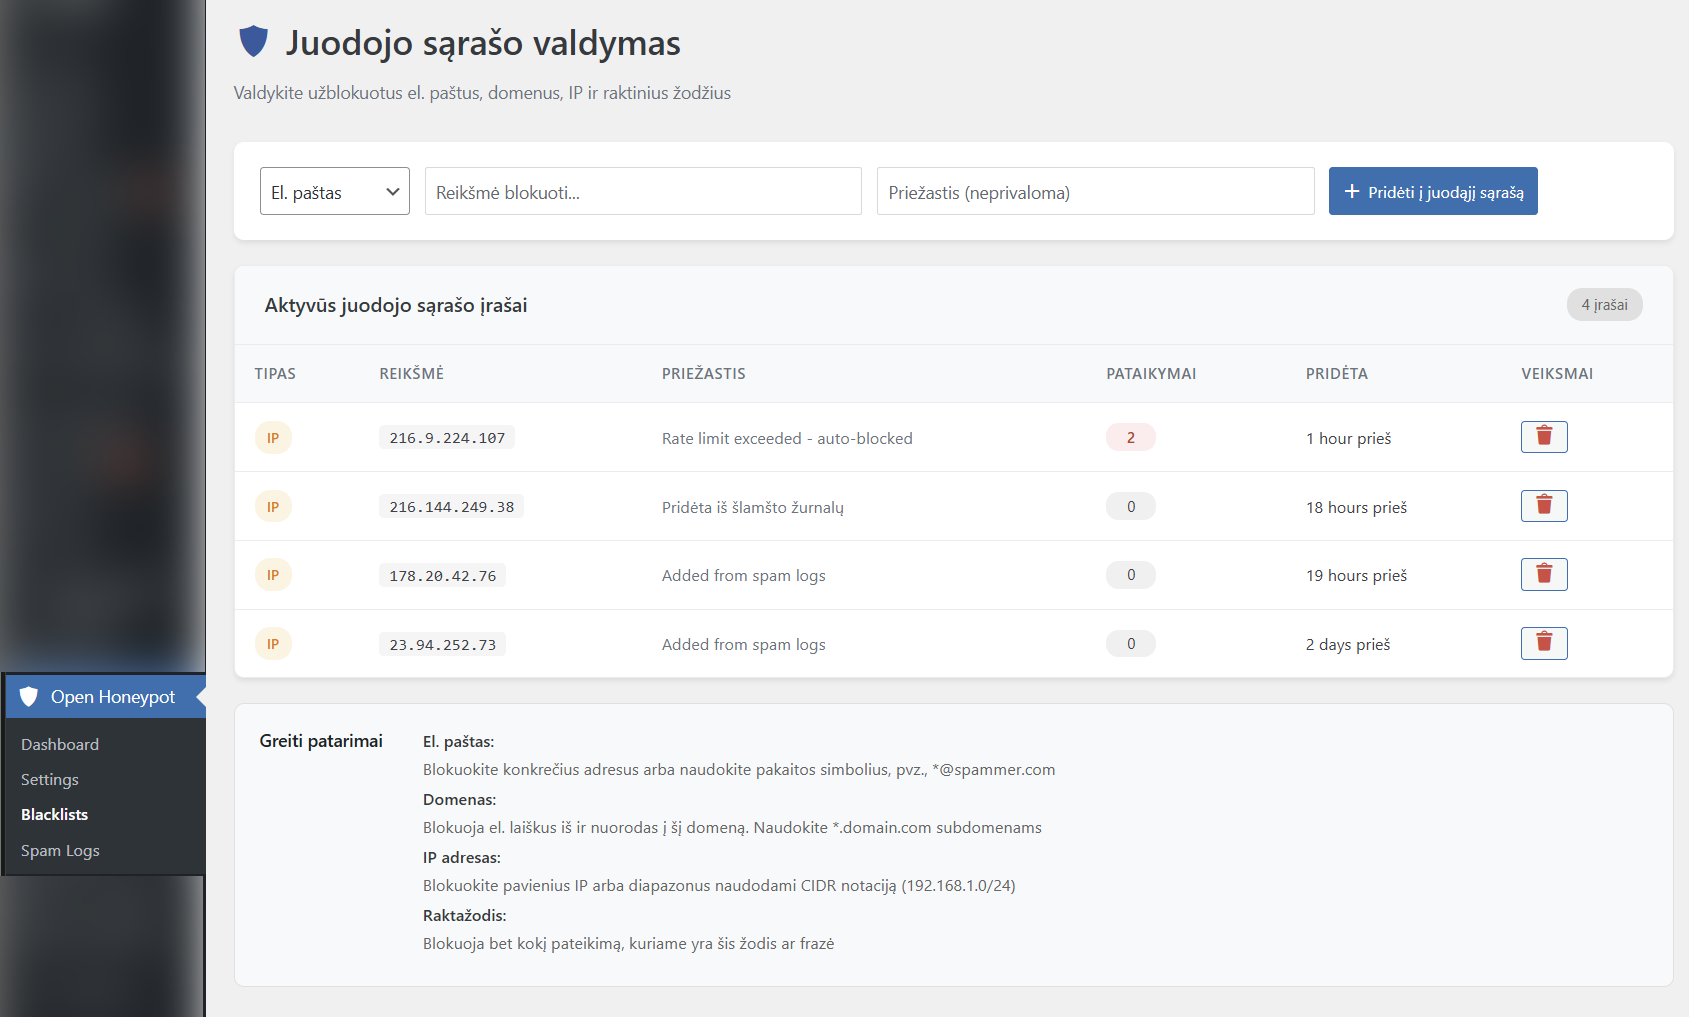This screenshot has height=1017, width=1689.
Task: Focus the Reikšmė blokuoti input field
Action: [643, 191]
